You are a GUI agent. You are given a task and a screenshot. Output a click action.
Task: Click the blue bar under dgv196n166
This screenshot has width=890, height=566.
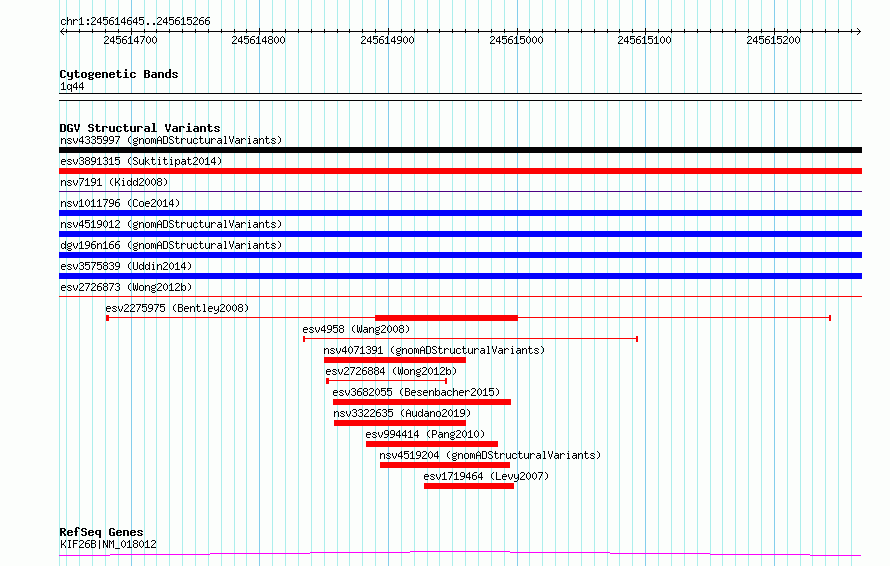coord(460,255)
